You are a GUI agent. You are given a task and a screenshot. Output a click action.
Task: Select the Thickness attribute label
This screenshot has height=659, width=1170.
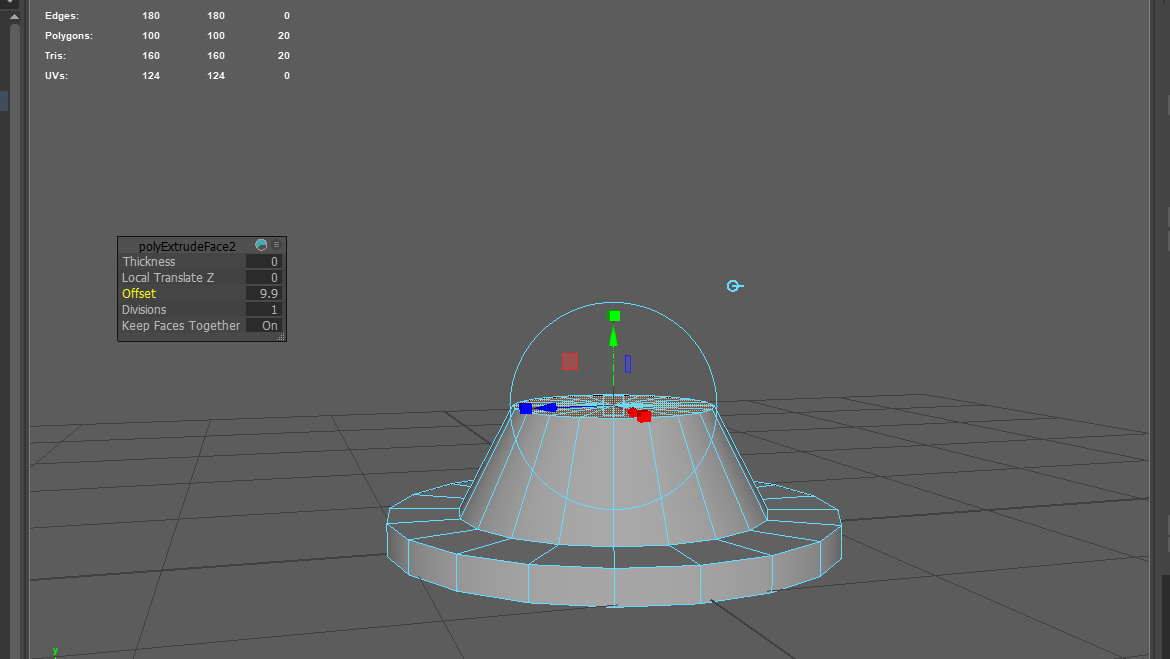click(149, 262)
